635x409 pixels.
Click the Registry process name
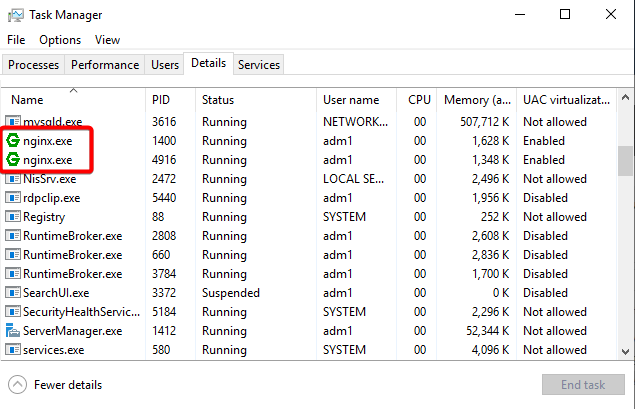pyautogui.click(x=44, y=217)
